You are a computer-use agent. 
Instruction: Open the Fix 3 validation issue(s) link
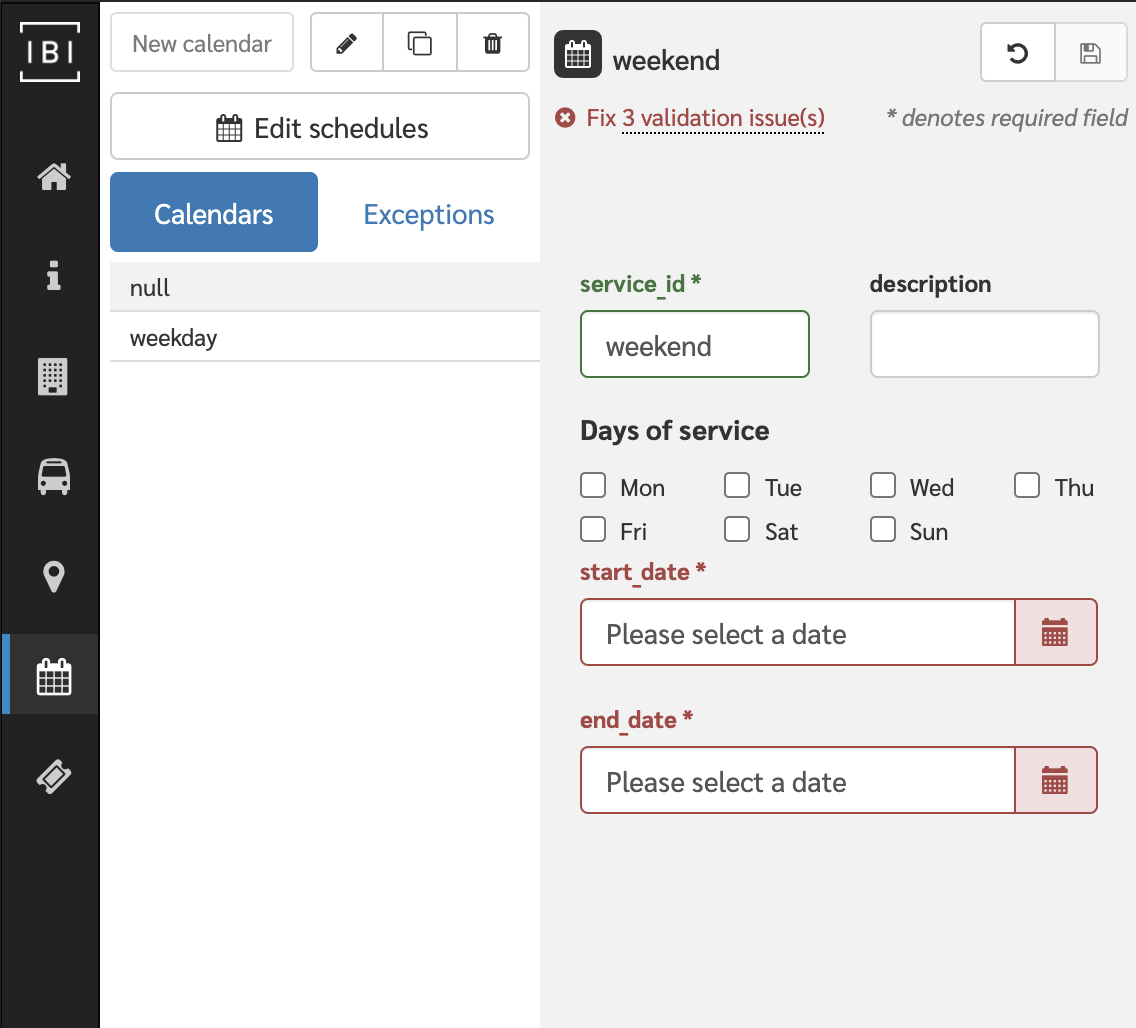click(x=706, y=117)
